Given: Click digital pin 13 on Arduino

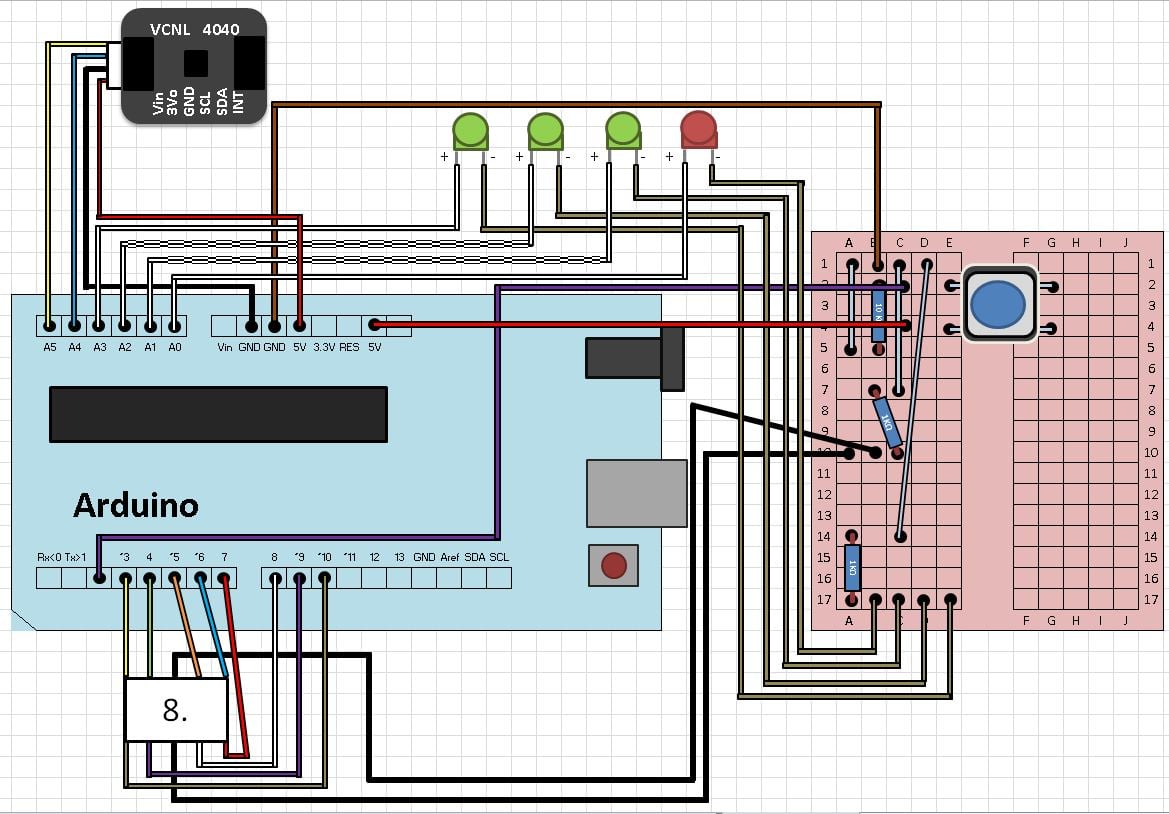Looking at the screenshot, I should 399,577.
